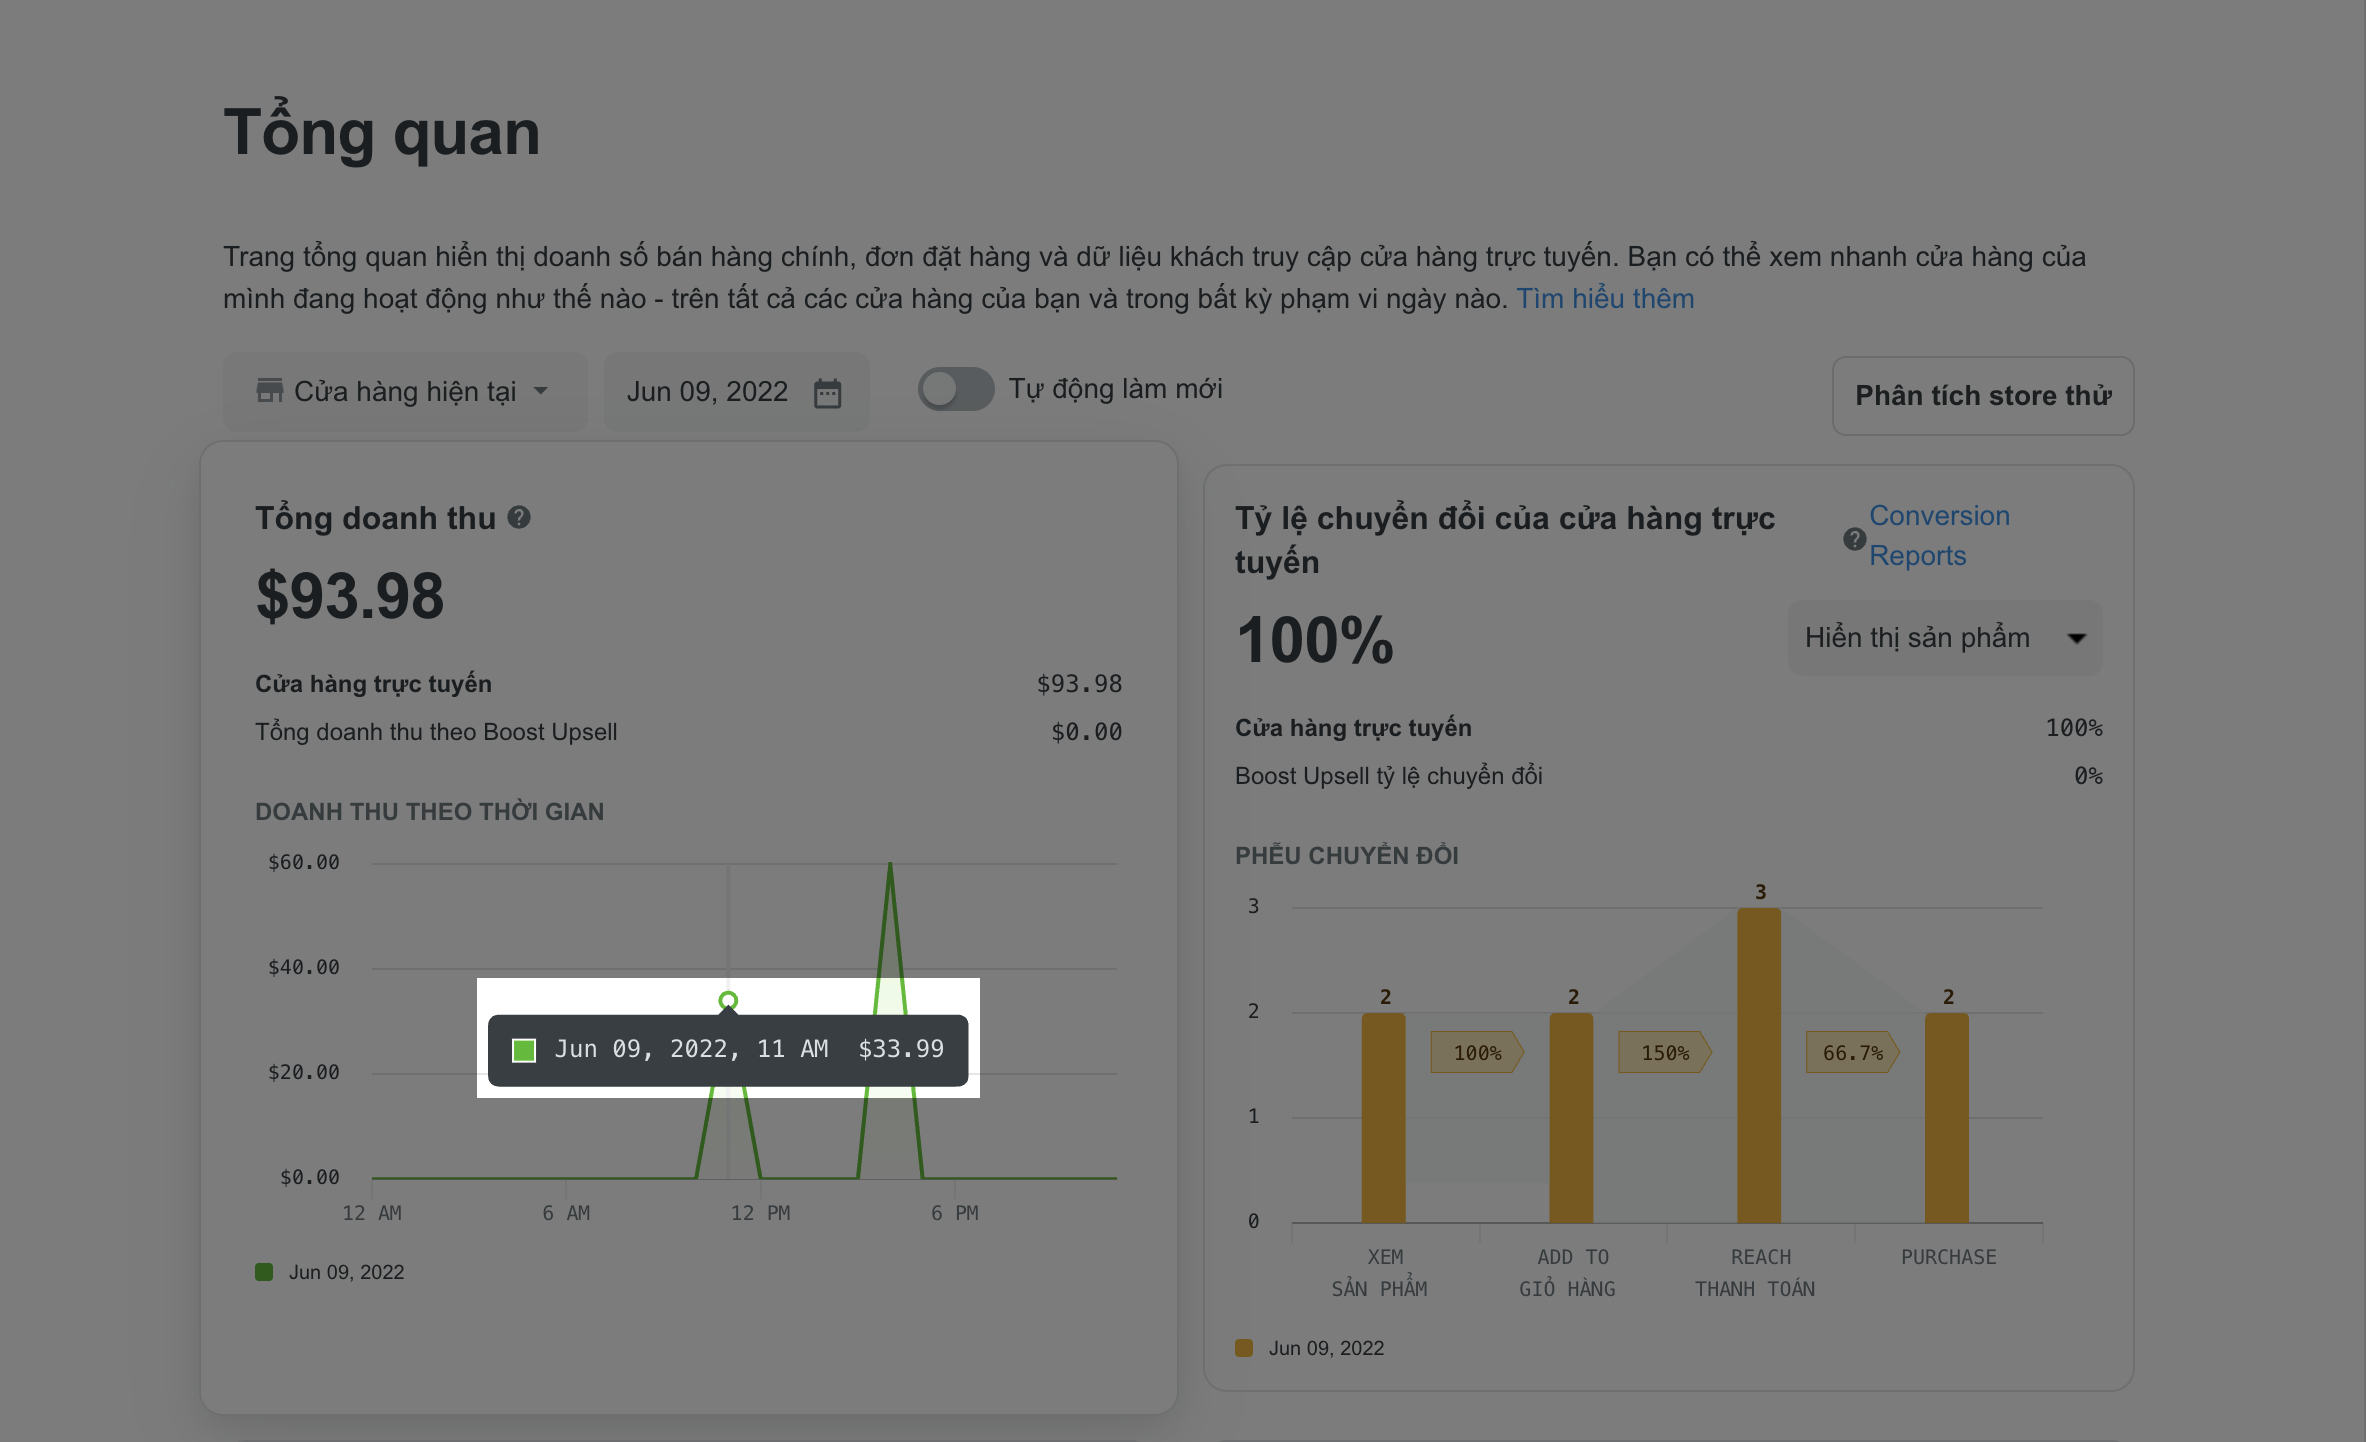Click the help icon beside Tổng doanh thu
Image resolution: width=2366 pixels, height=1442 pixels.
519,517
